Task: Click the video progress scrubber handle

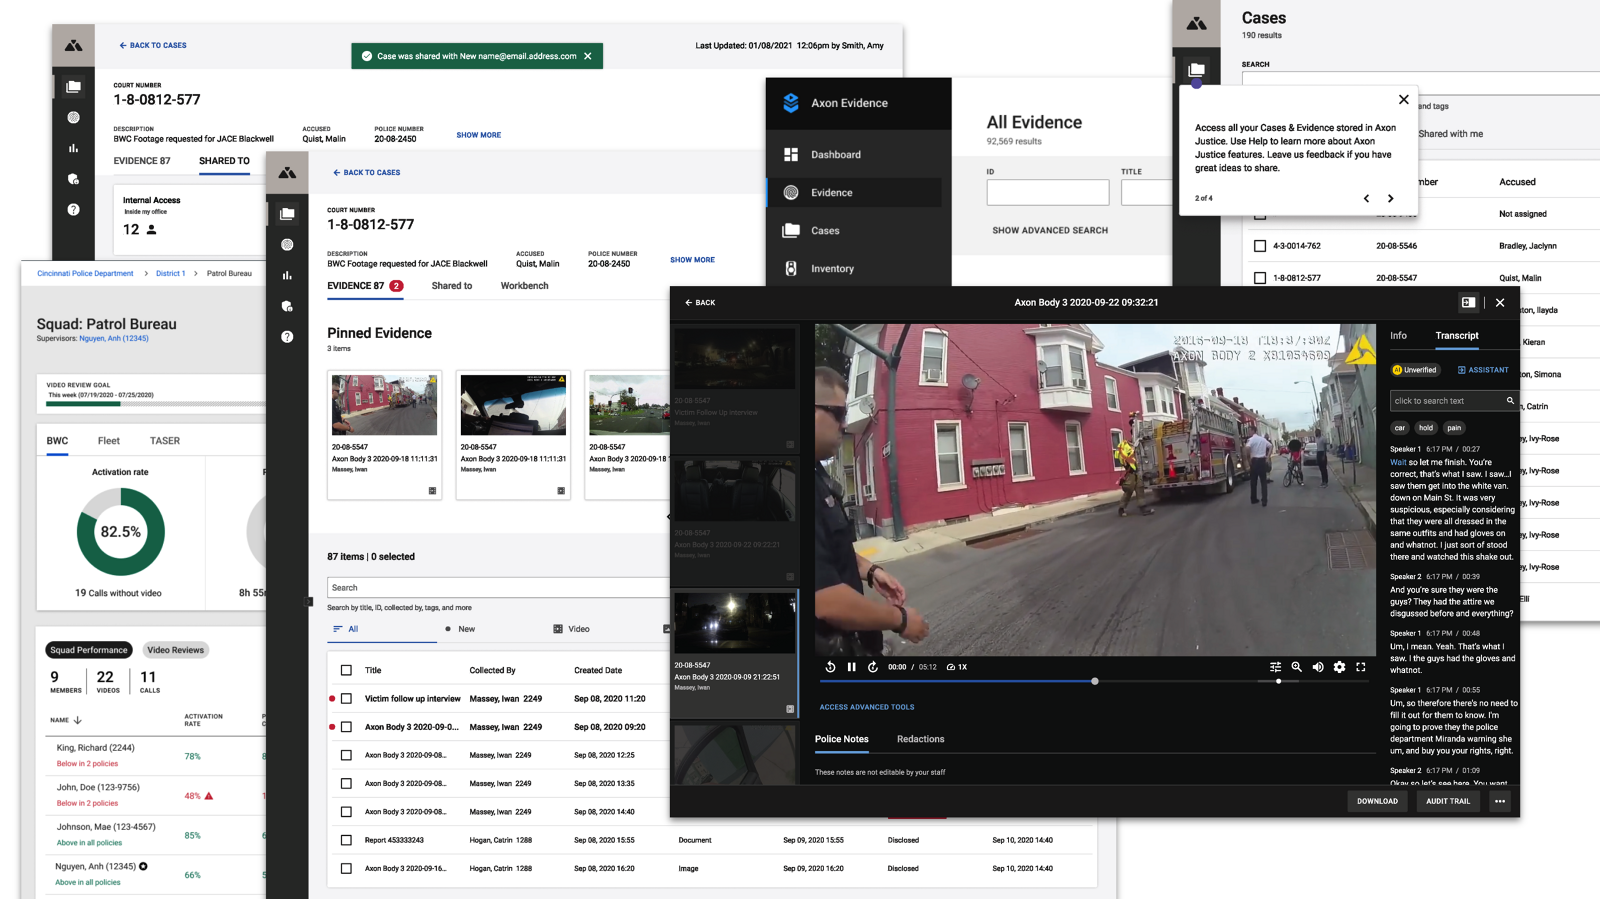Action: tap(1095, 681)
